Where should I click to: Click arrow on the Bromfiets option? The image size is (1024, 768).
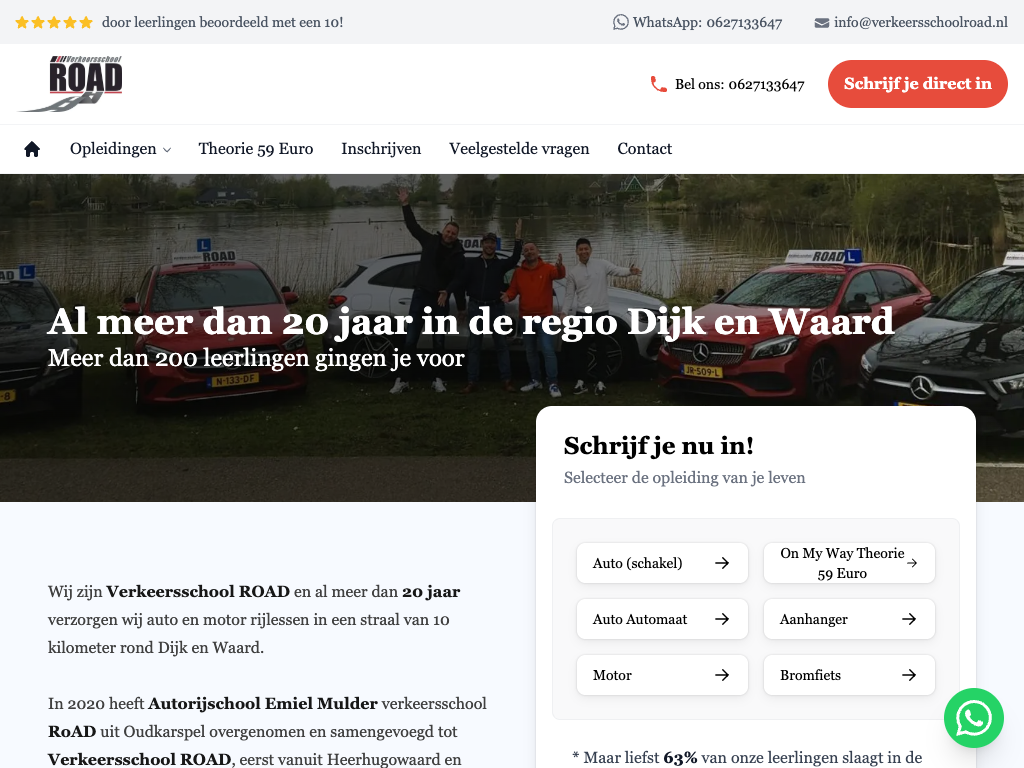[x=909, y=675]
